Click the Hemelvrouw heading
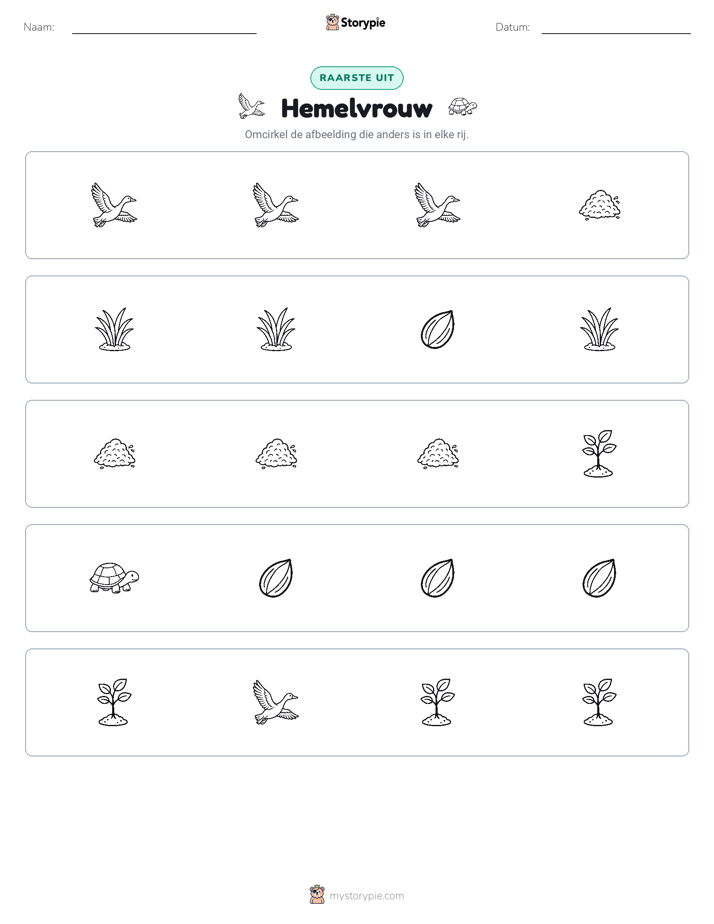This screenshot has height=924, width=714. pos(357,108)
